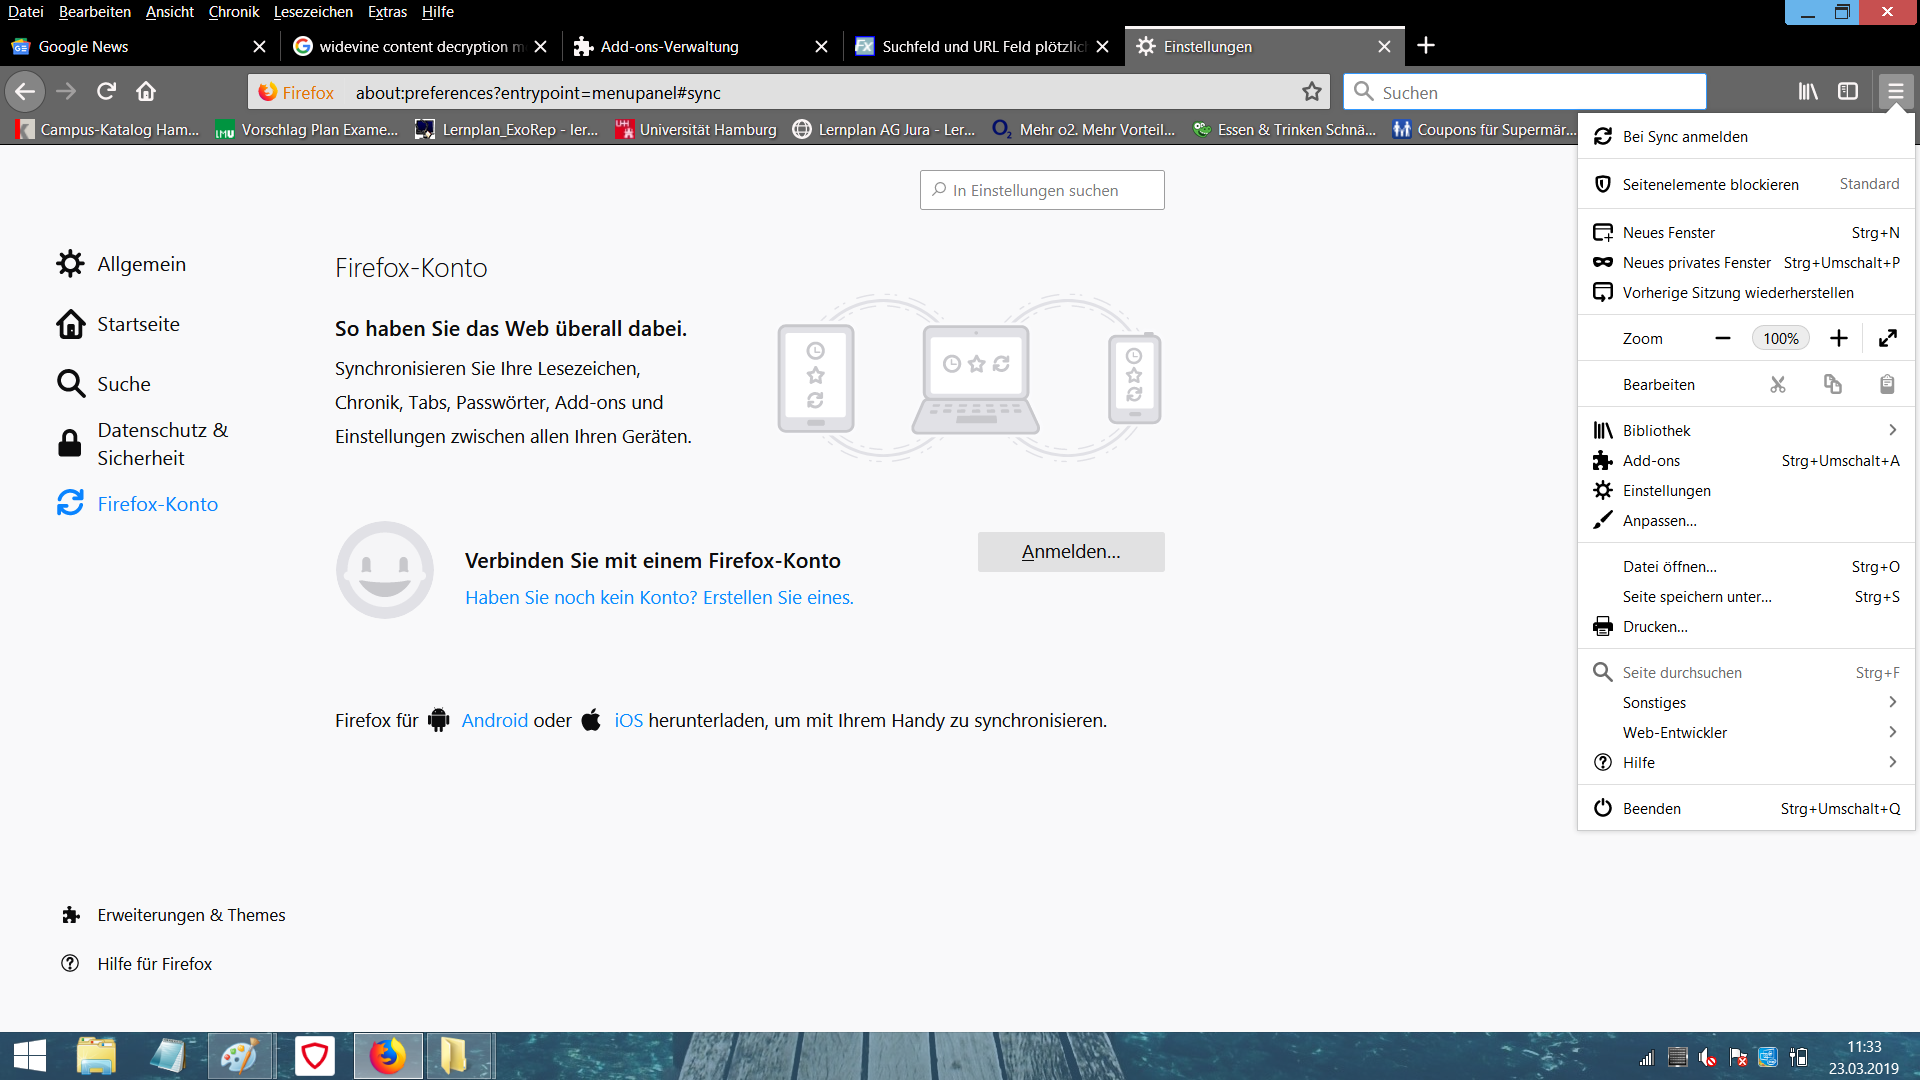Click the zoom out minus icon
This screenshot has width=1920, height=1080.
(x=1722, y=339)
